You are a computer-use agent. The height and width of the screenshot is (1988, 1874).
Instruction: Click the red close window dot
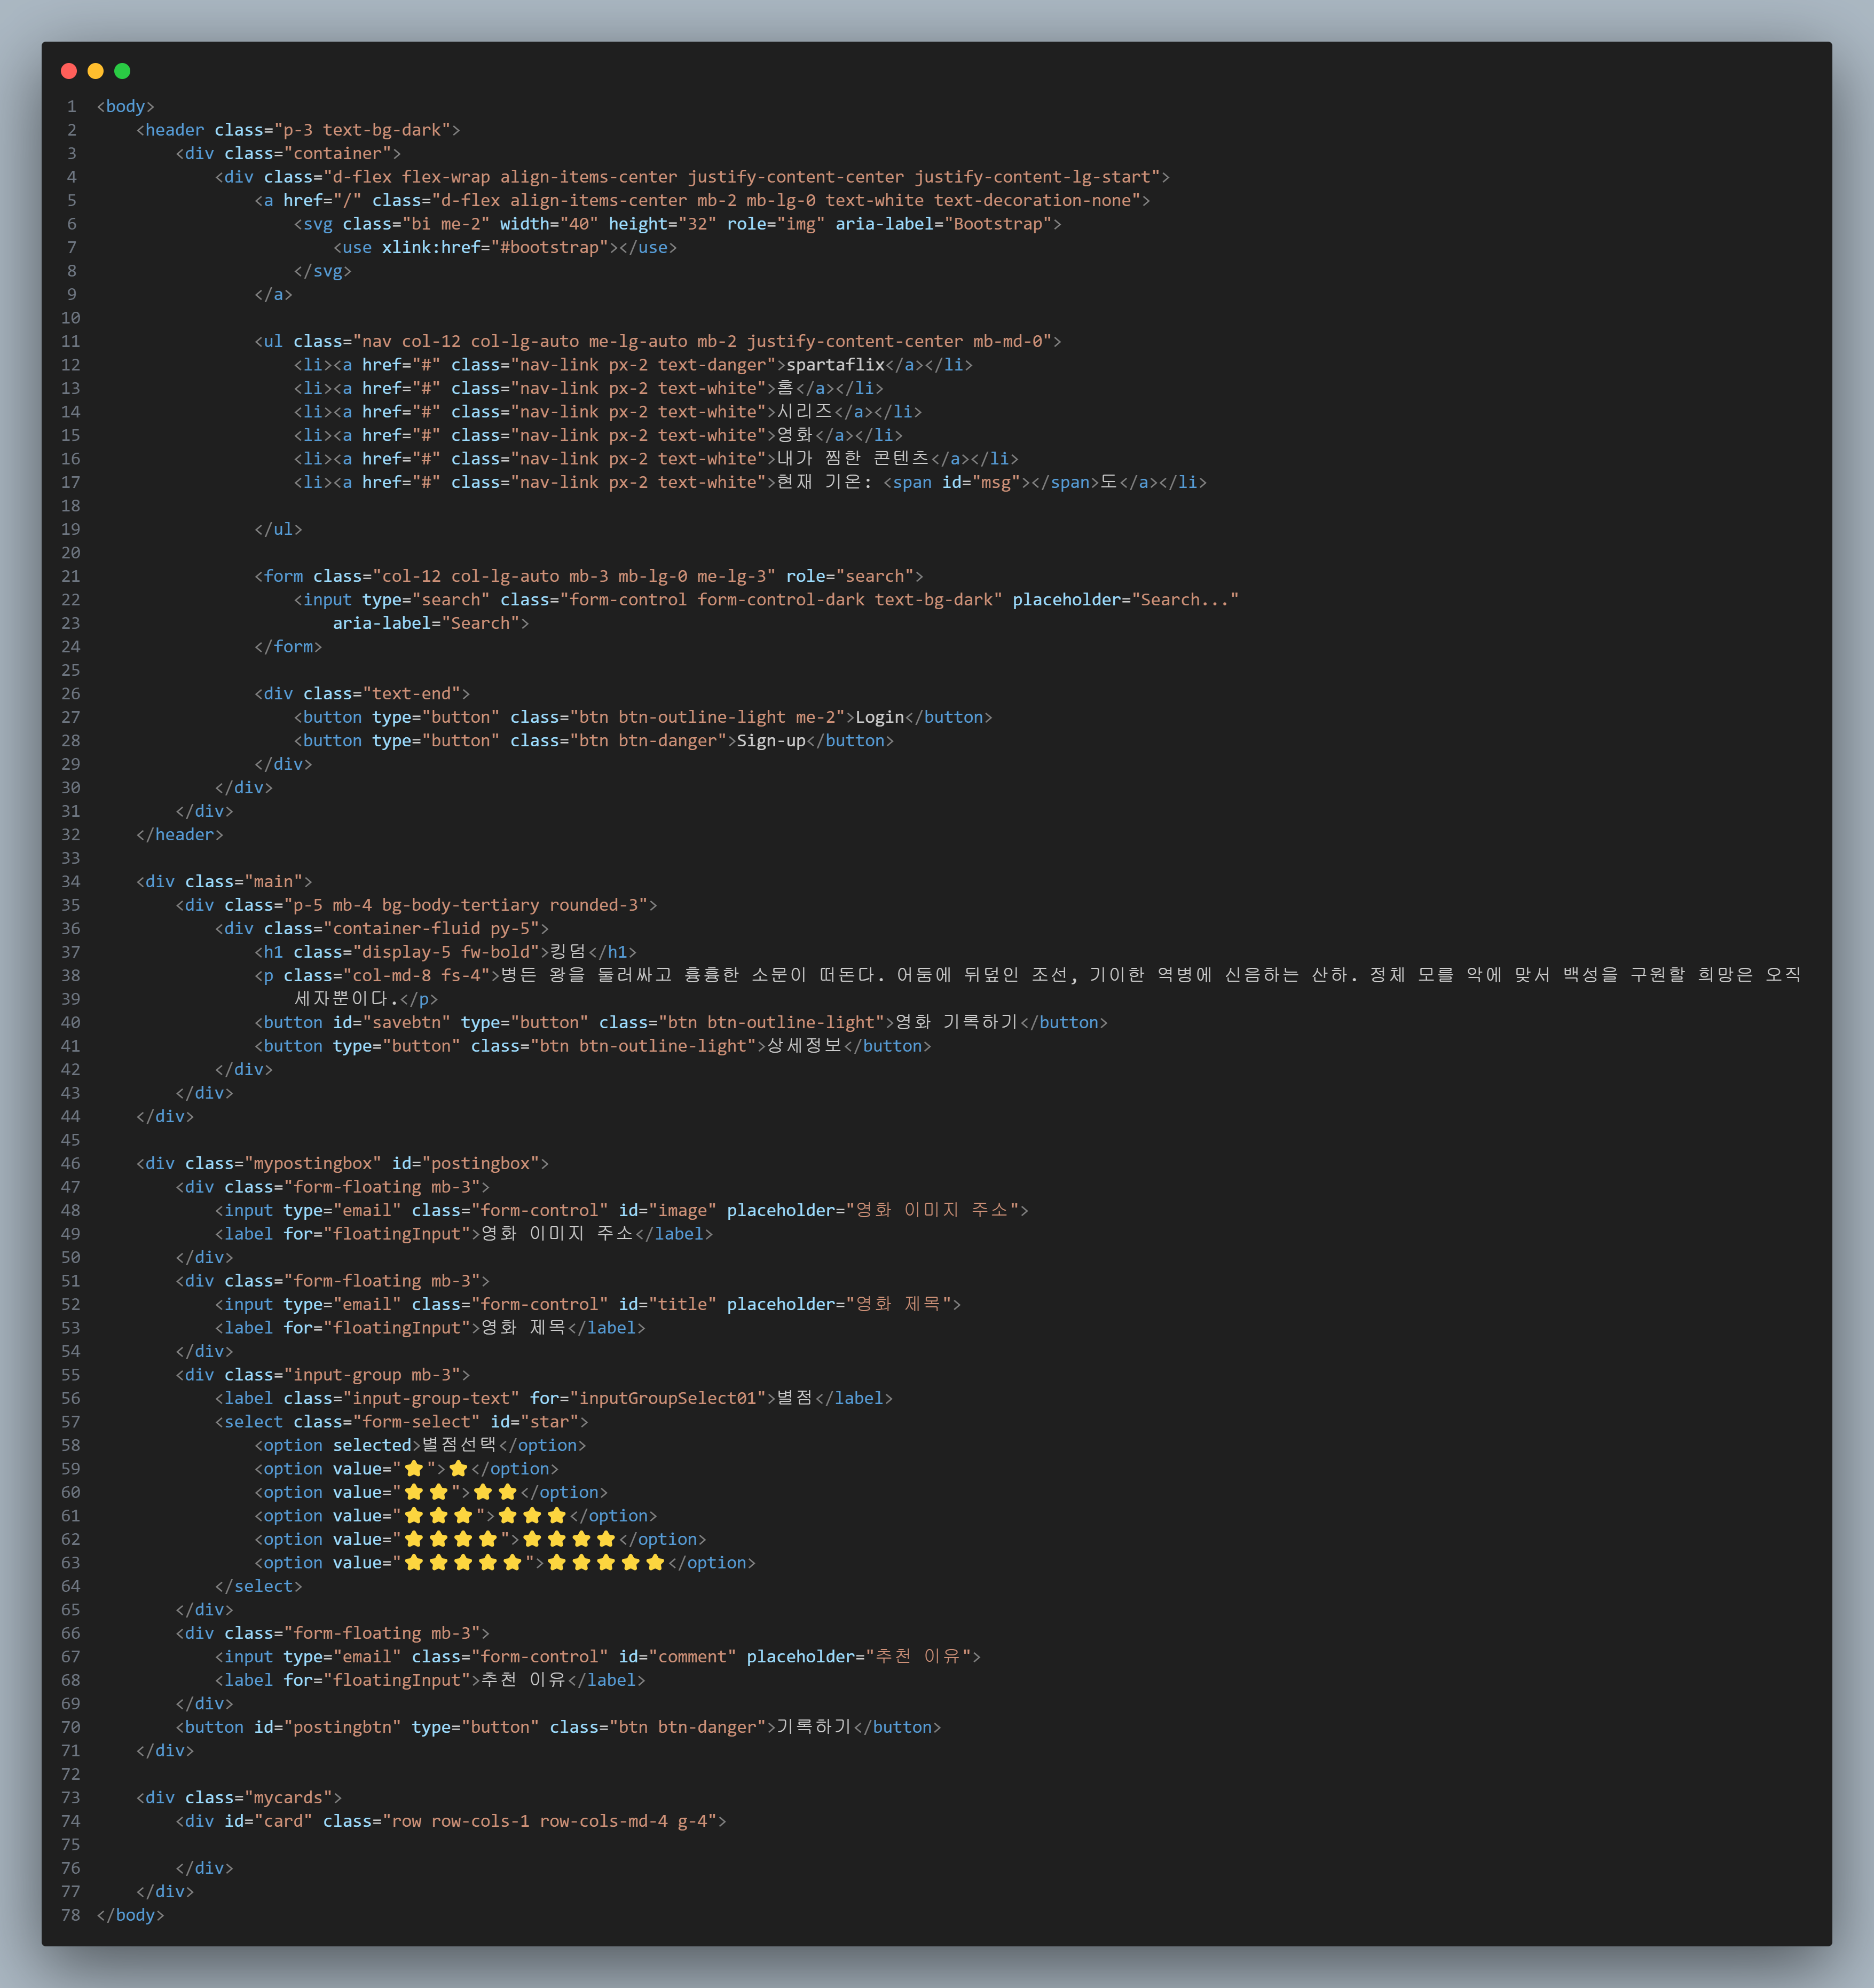pyautogui.click(x=69, y=71)
